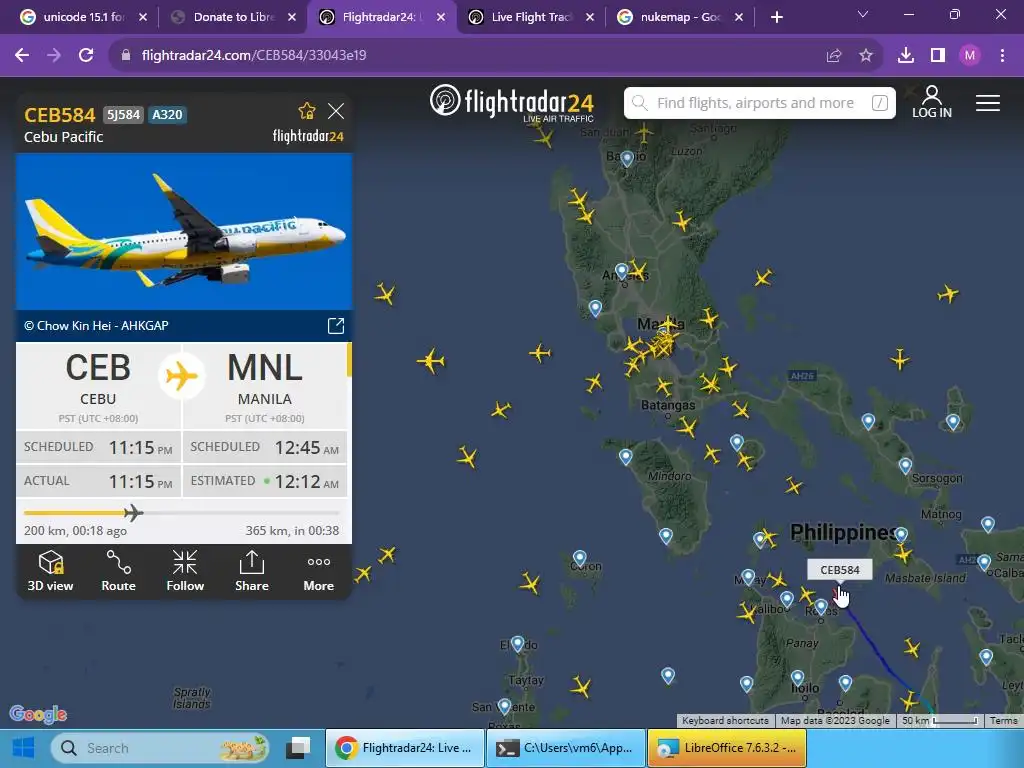The width and height of the screenshot is (1024, 768).
Task: Open the Flightradar24 hamburger menu
Action: click(987, 103)
